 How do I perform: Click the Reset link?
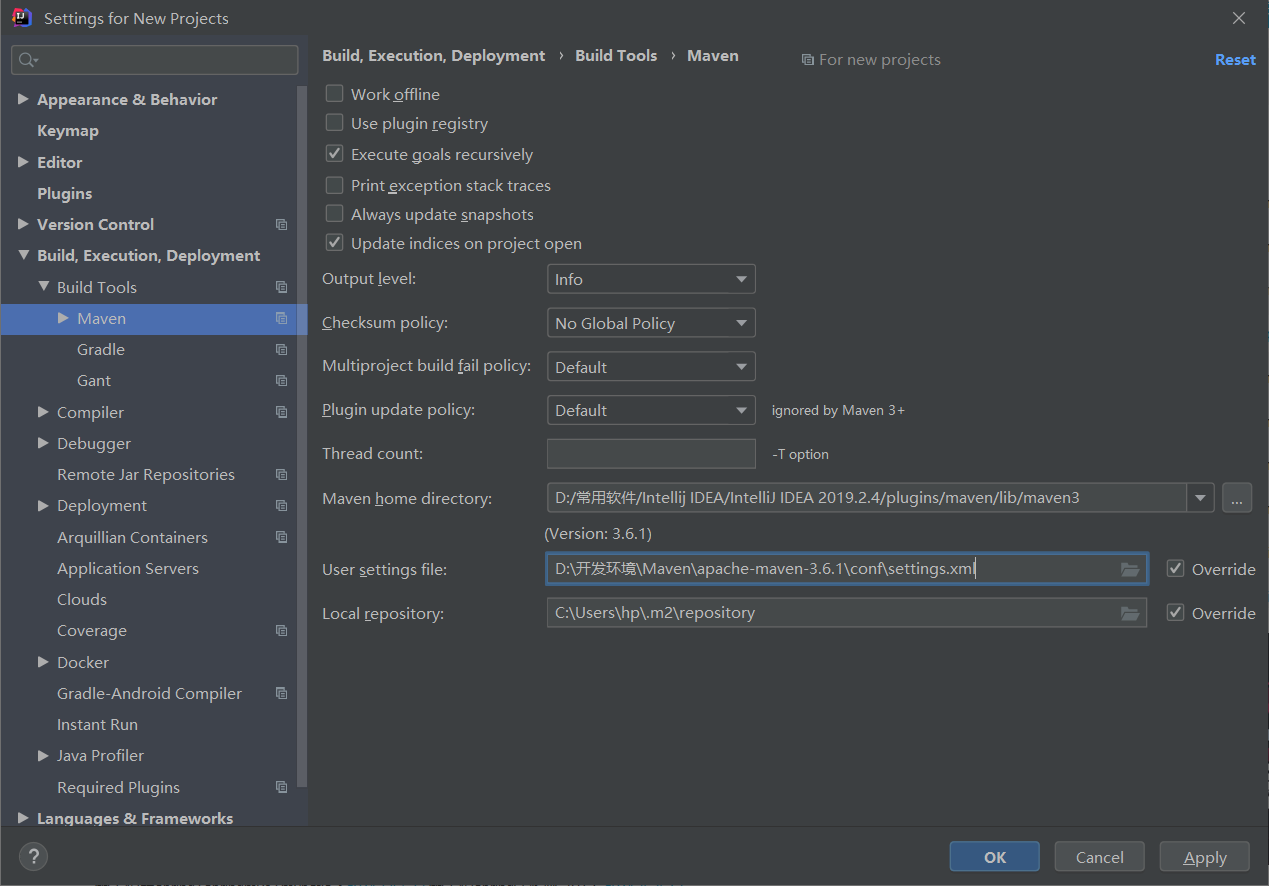(x=1235, y=60)
